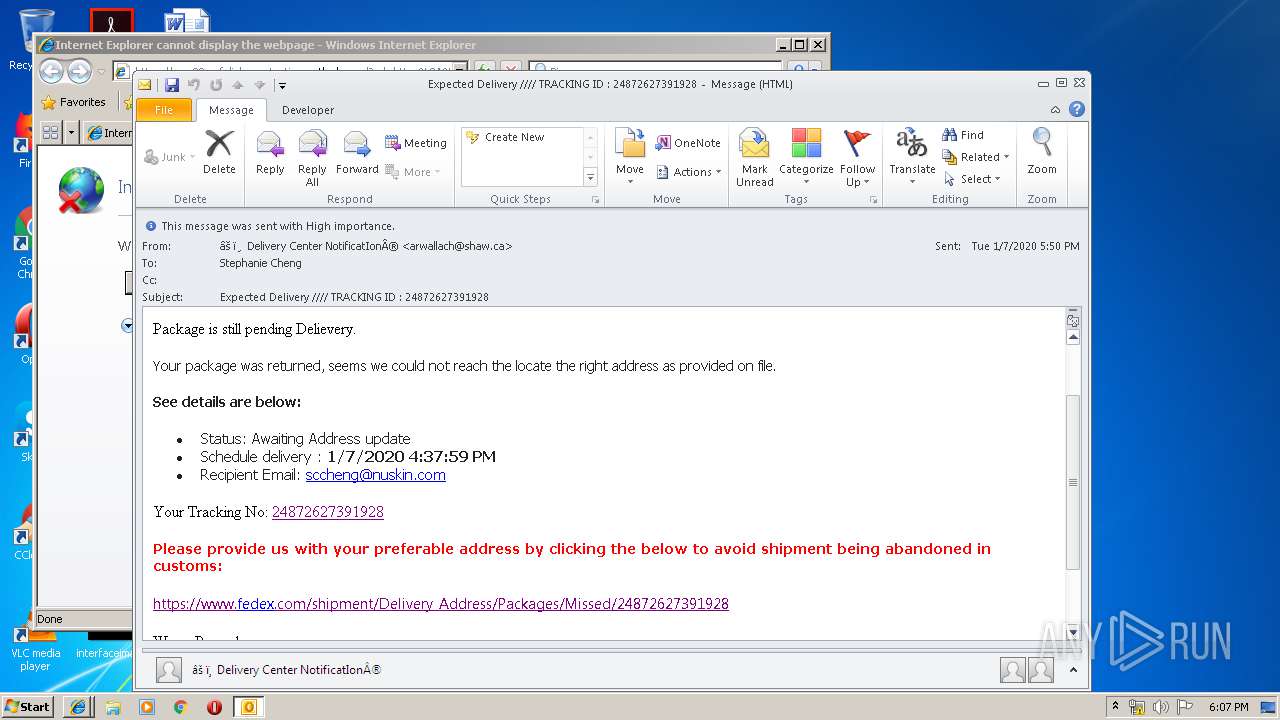The height and width of the screenshot is (720, 1280).
Task: Mark the message as Unread
Action: click(754, 158)
